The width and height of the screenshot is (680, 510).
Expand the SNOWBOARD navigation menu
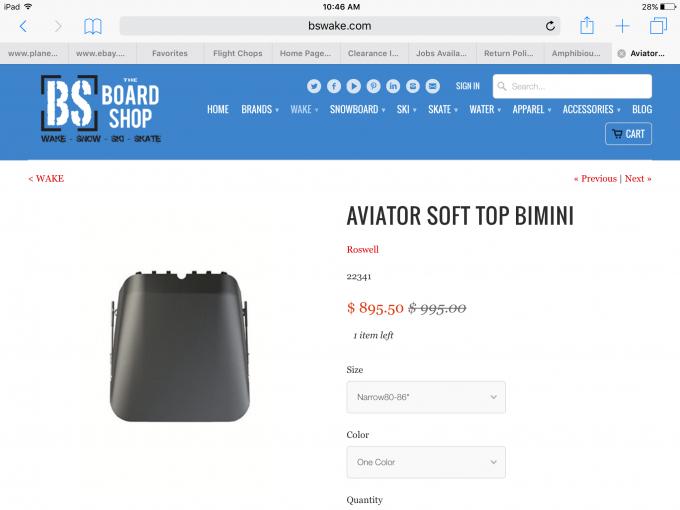(357, 109)
